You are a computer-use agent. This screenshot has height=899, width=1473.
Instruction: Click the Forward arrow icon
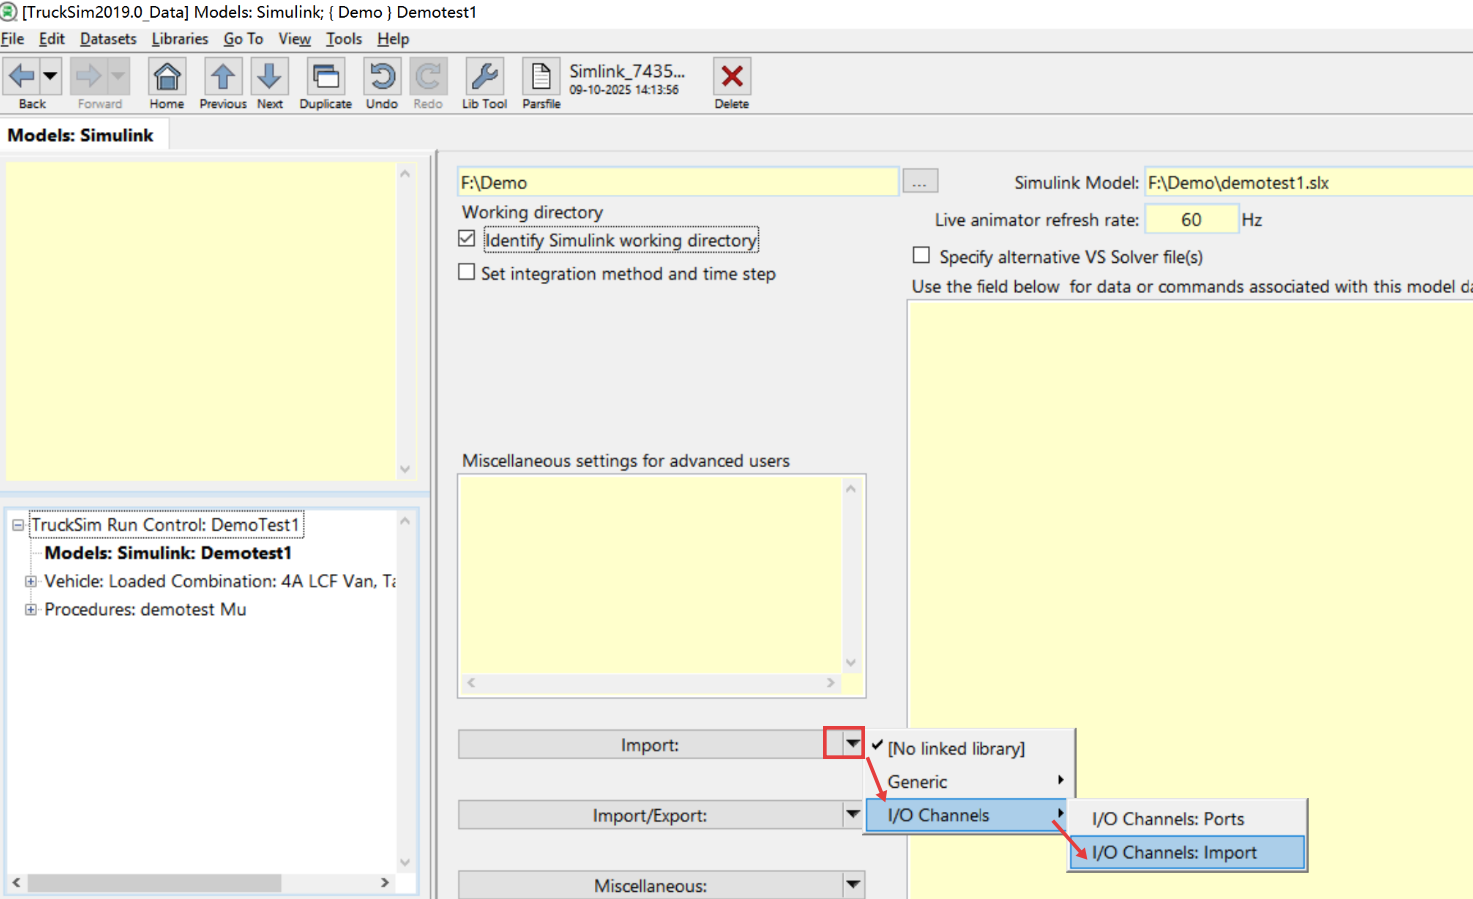[x=88, y=76]
